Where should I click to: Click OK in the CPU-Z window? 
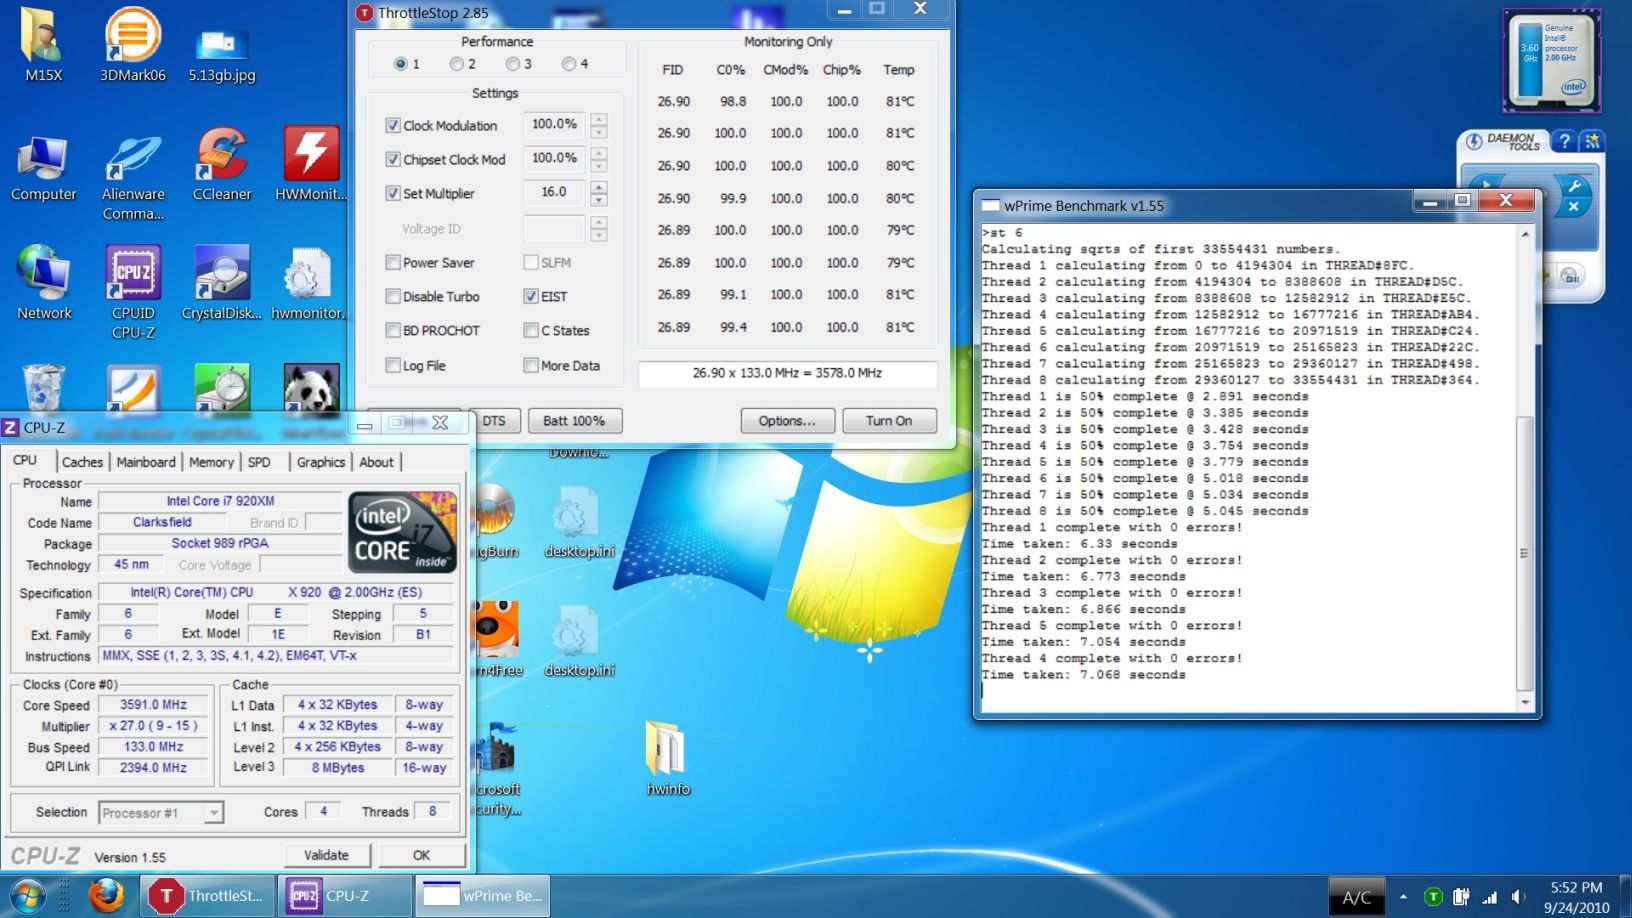tap(421, 855)
